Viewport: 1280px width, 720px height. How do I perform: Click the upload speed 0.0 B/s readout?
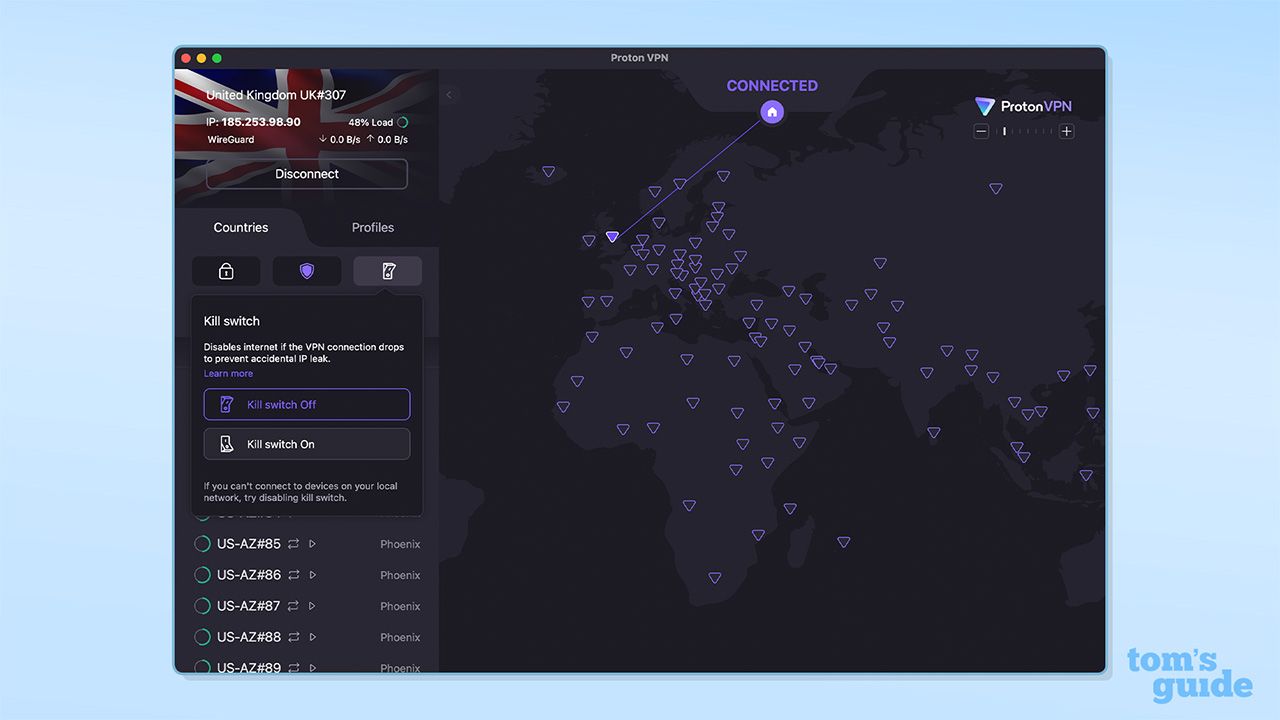click(x=386, y=140)
